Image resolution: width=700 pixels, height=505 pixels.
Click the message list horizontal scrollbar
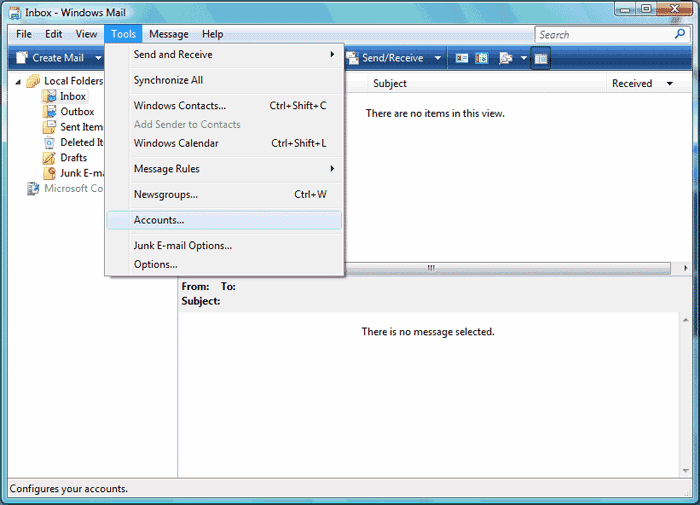[x=508, y=268]
